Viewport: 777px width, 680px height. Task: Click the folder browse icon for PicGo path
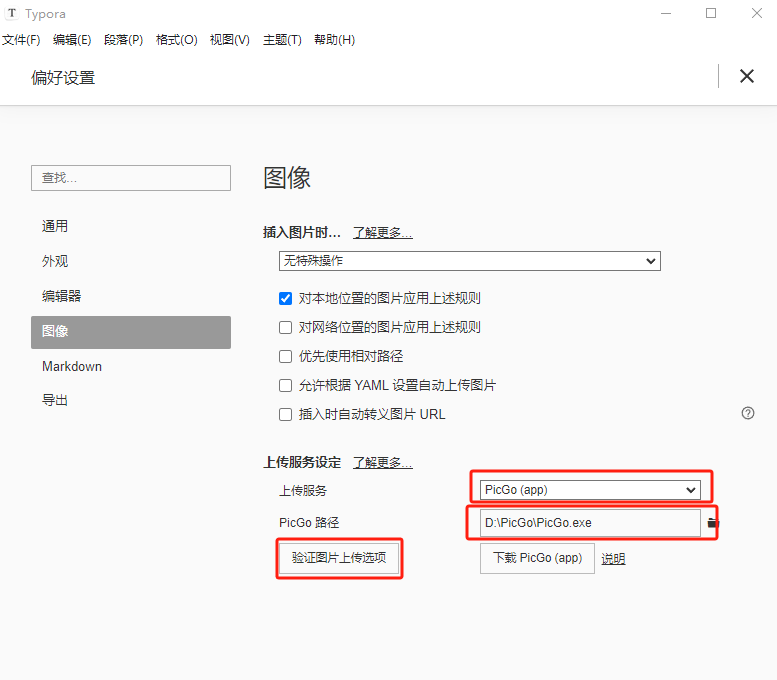(x=713, y=522)
